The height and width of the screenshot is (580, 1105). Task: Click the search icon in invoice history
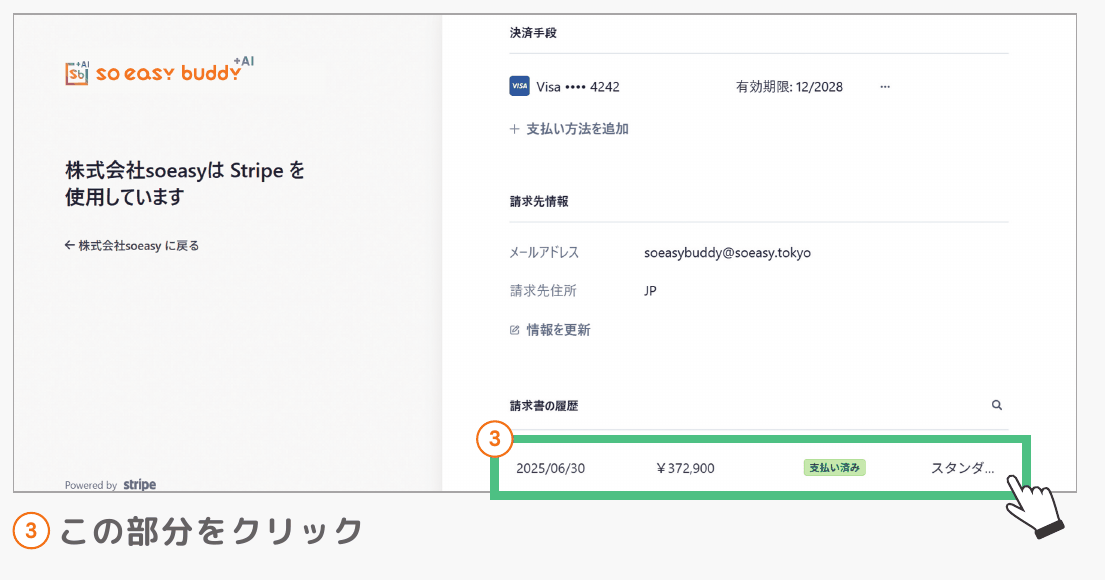pos(996,405)
